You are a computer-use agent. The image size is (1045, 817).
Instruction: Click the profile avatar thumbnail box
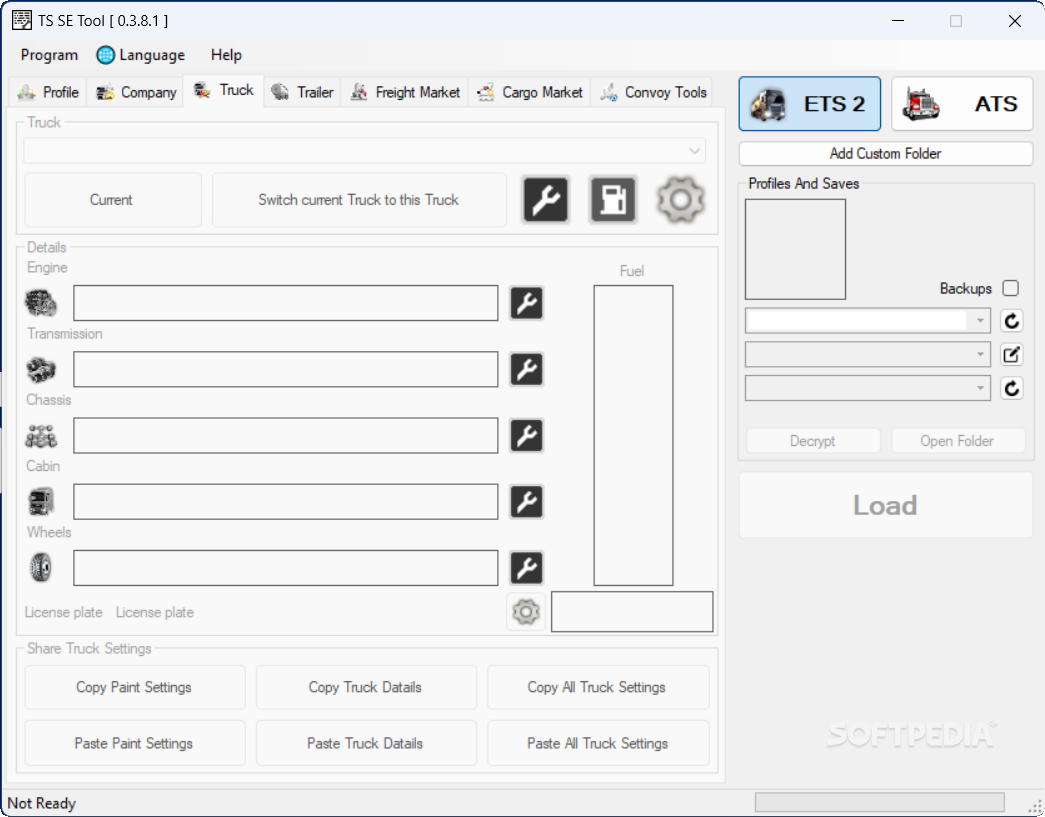point(795,249)
